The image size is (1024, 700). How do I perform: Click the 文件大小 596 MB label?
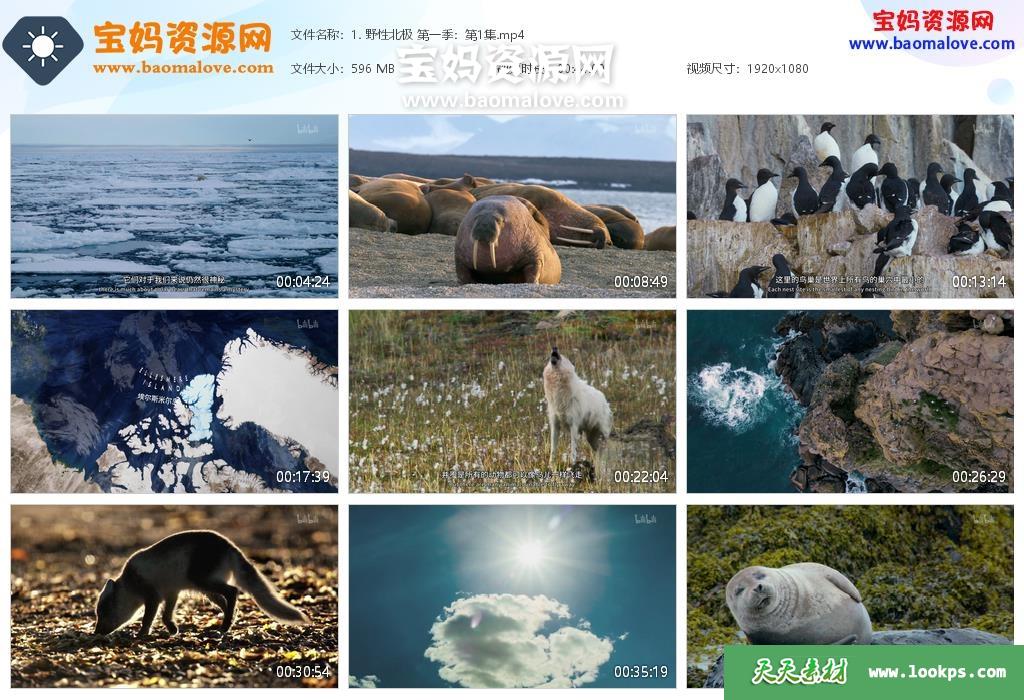click(342, 69)
